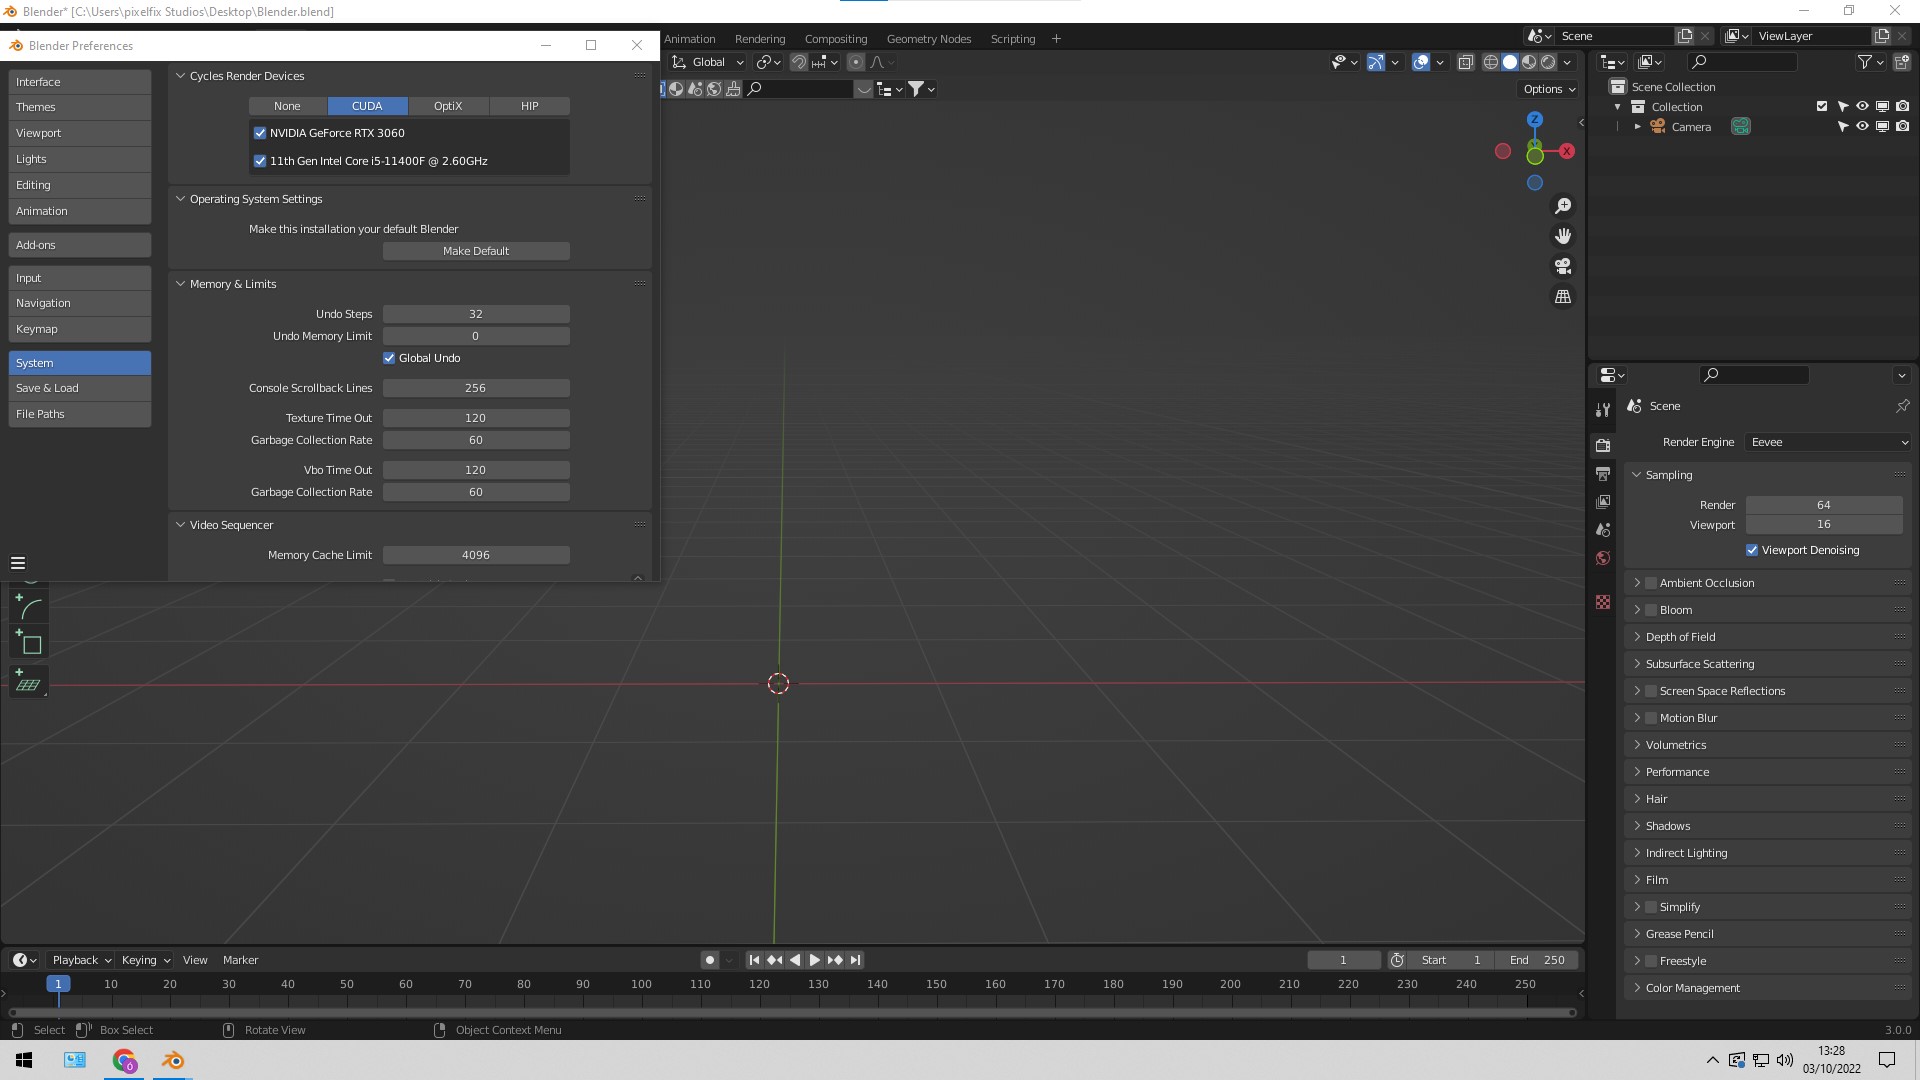
Task: Click the Preferences hamburger menu icon
Action: tap(18, 563)
